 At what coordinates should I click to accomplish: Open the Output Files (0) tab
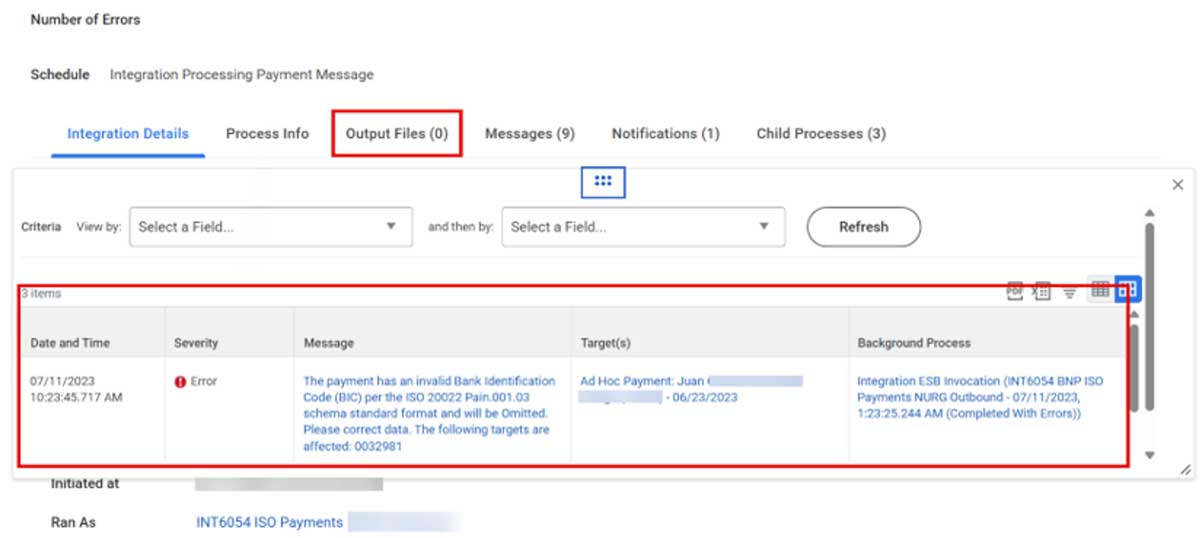(397, 133)
